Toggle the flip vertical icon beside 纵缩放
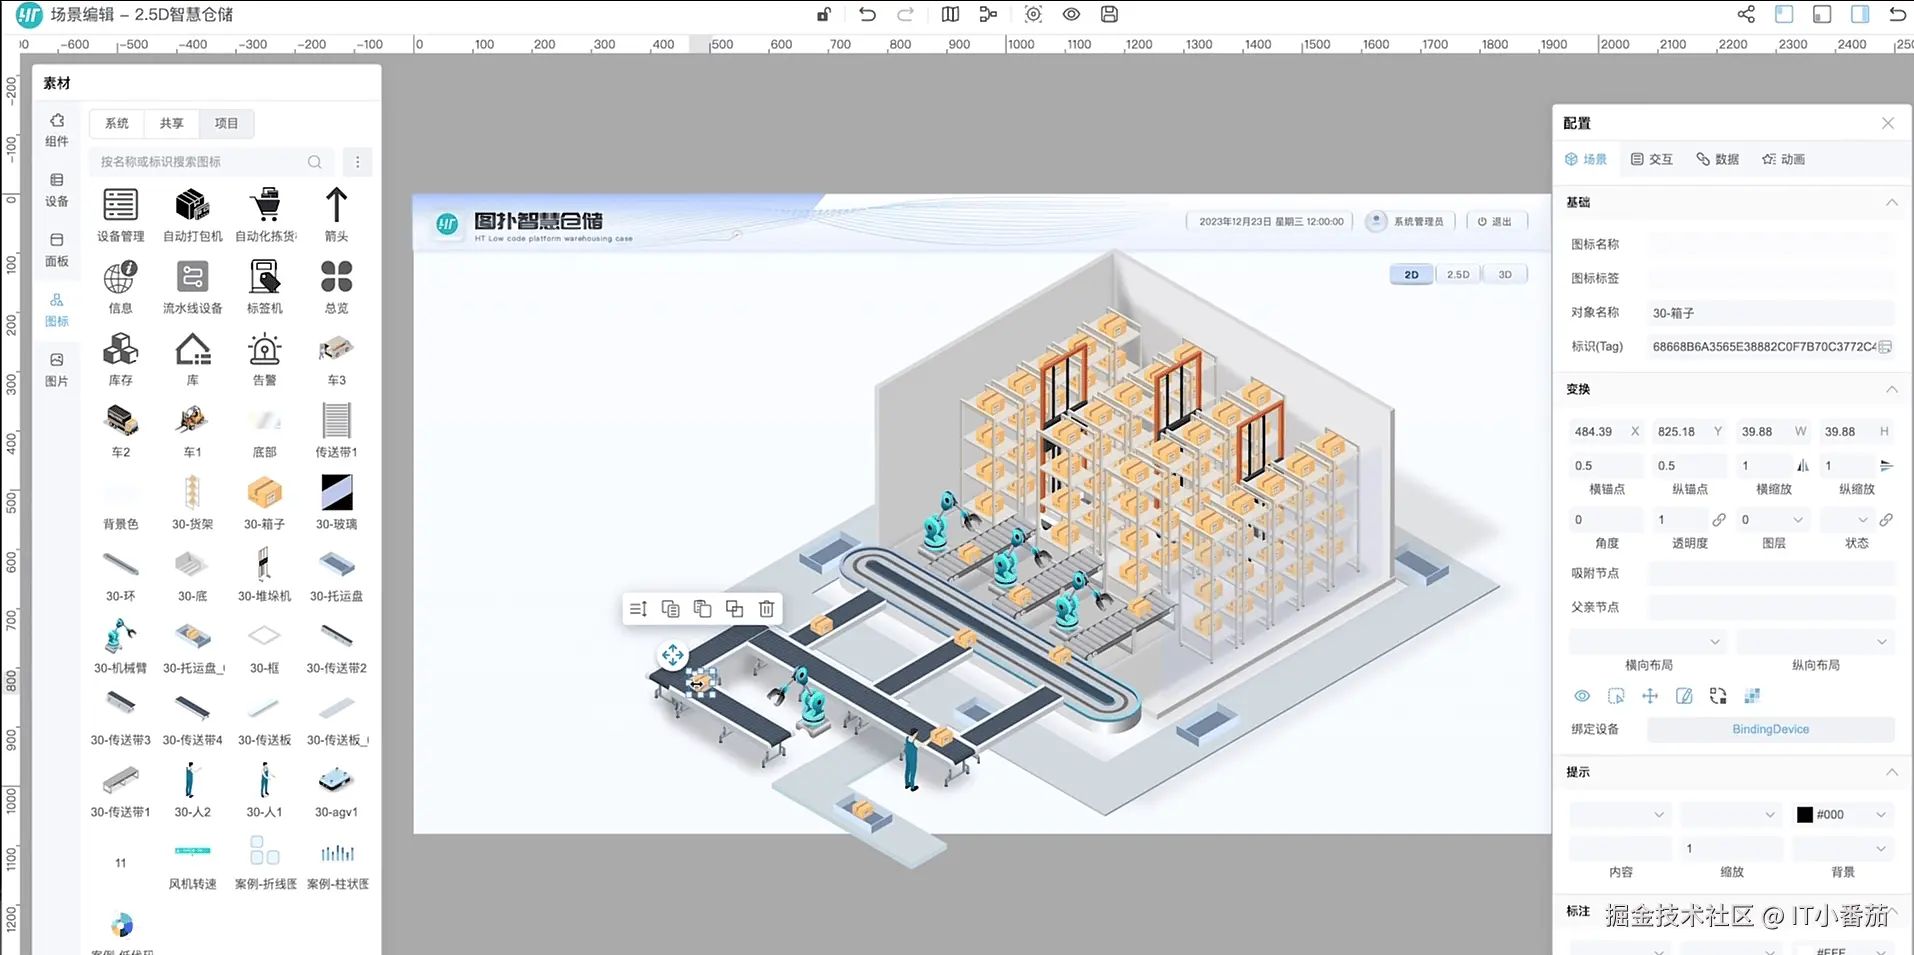Screen dimensions: 1914x955 (1886, 466)
